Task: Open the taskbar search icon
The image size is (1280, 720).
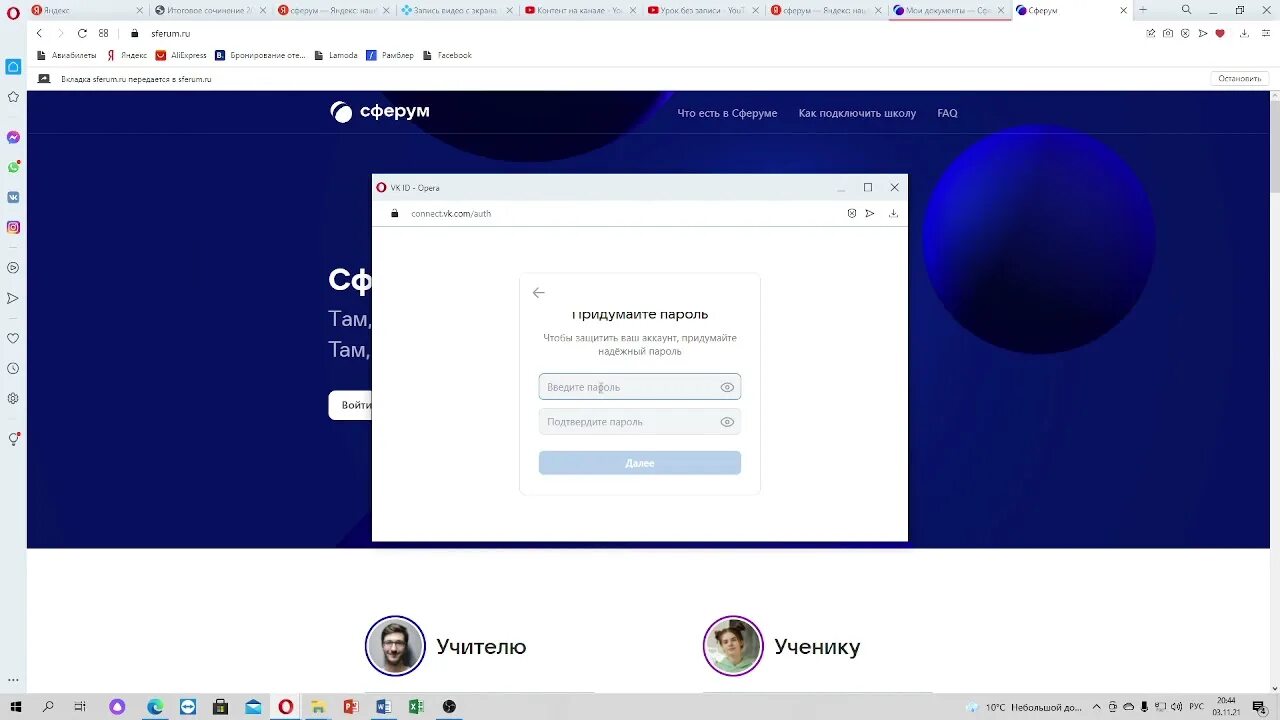Action: [48, 706]
